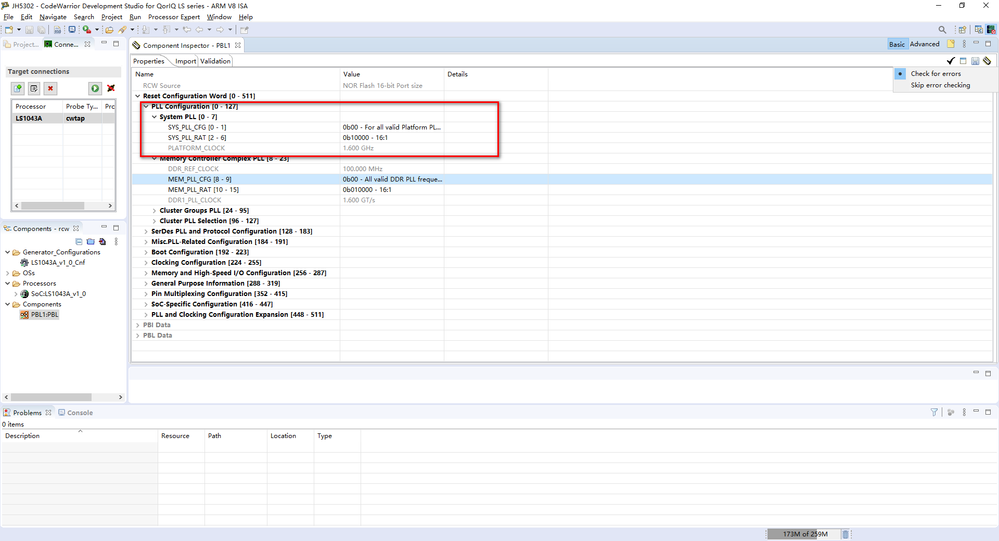Click the Generate code icon in Components view
This screenshot has height=541, width=999.
(102, 242)
